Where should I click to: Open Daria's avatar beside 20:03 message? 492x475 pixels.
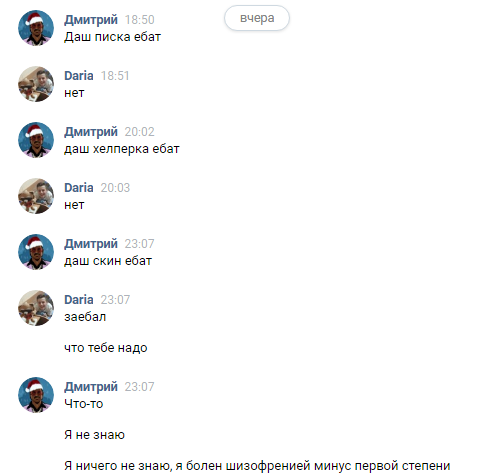[36, 196]
